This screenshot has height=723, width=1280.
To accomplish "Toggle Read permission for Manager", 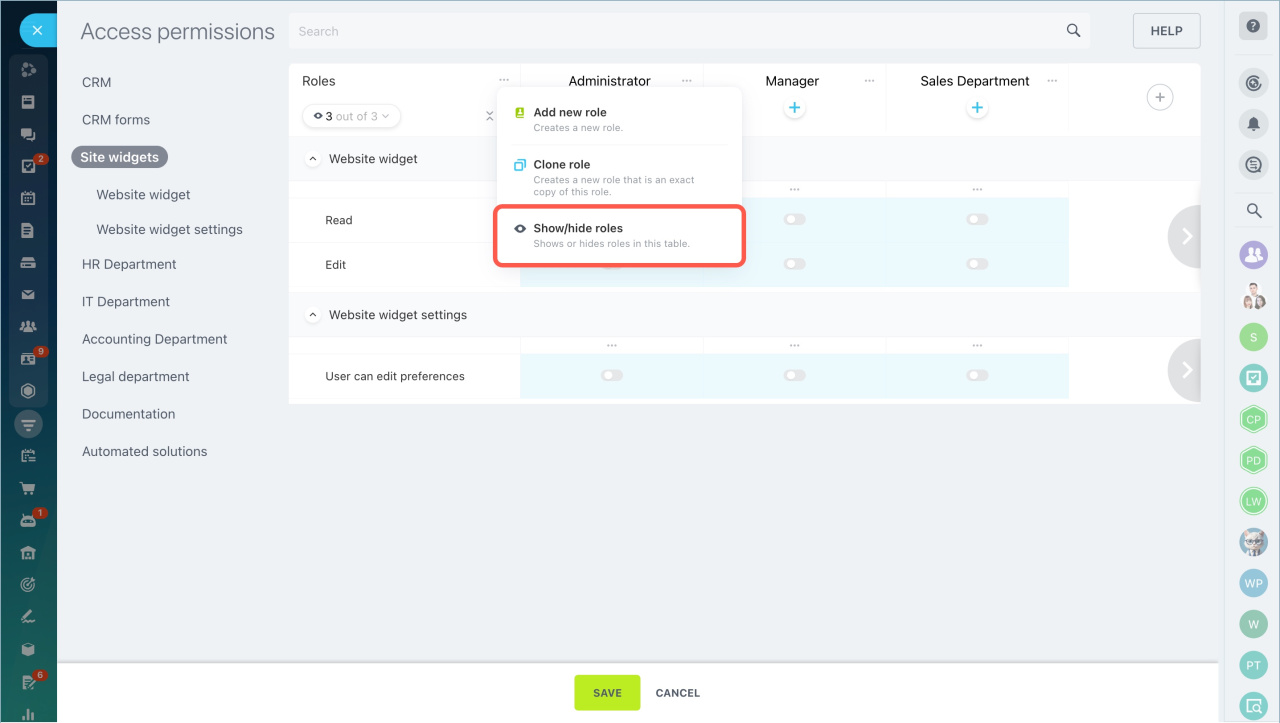I will click(794, 220).
